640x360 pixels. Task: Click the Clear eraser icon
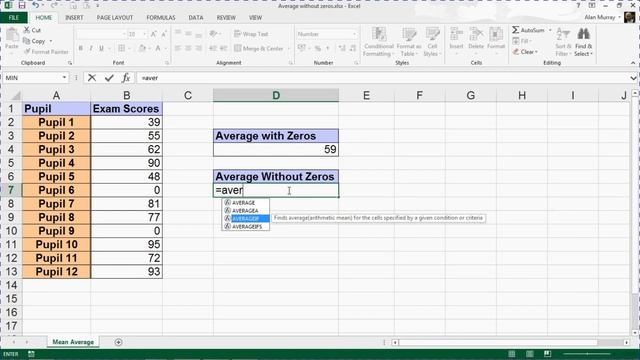(516, 52)
